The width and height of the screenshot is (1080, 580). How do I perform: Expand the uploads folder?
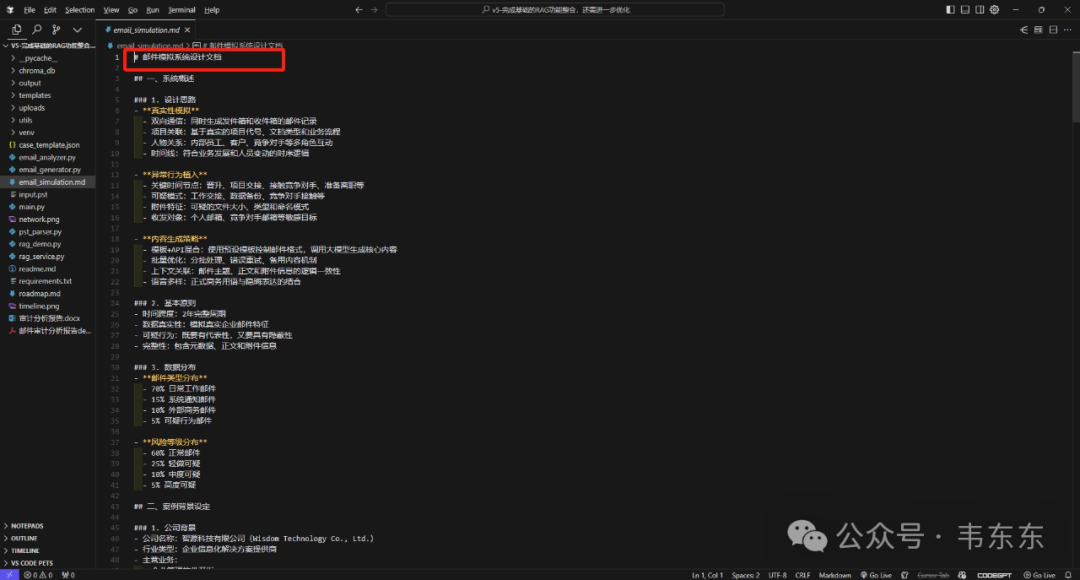click(x=48, y=107)
